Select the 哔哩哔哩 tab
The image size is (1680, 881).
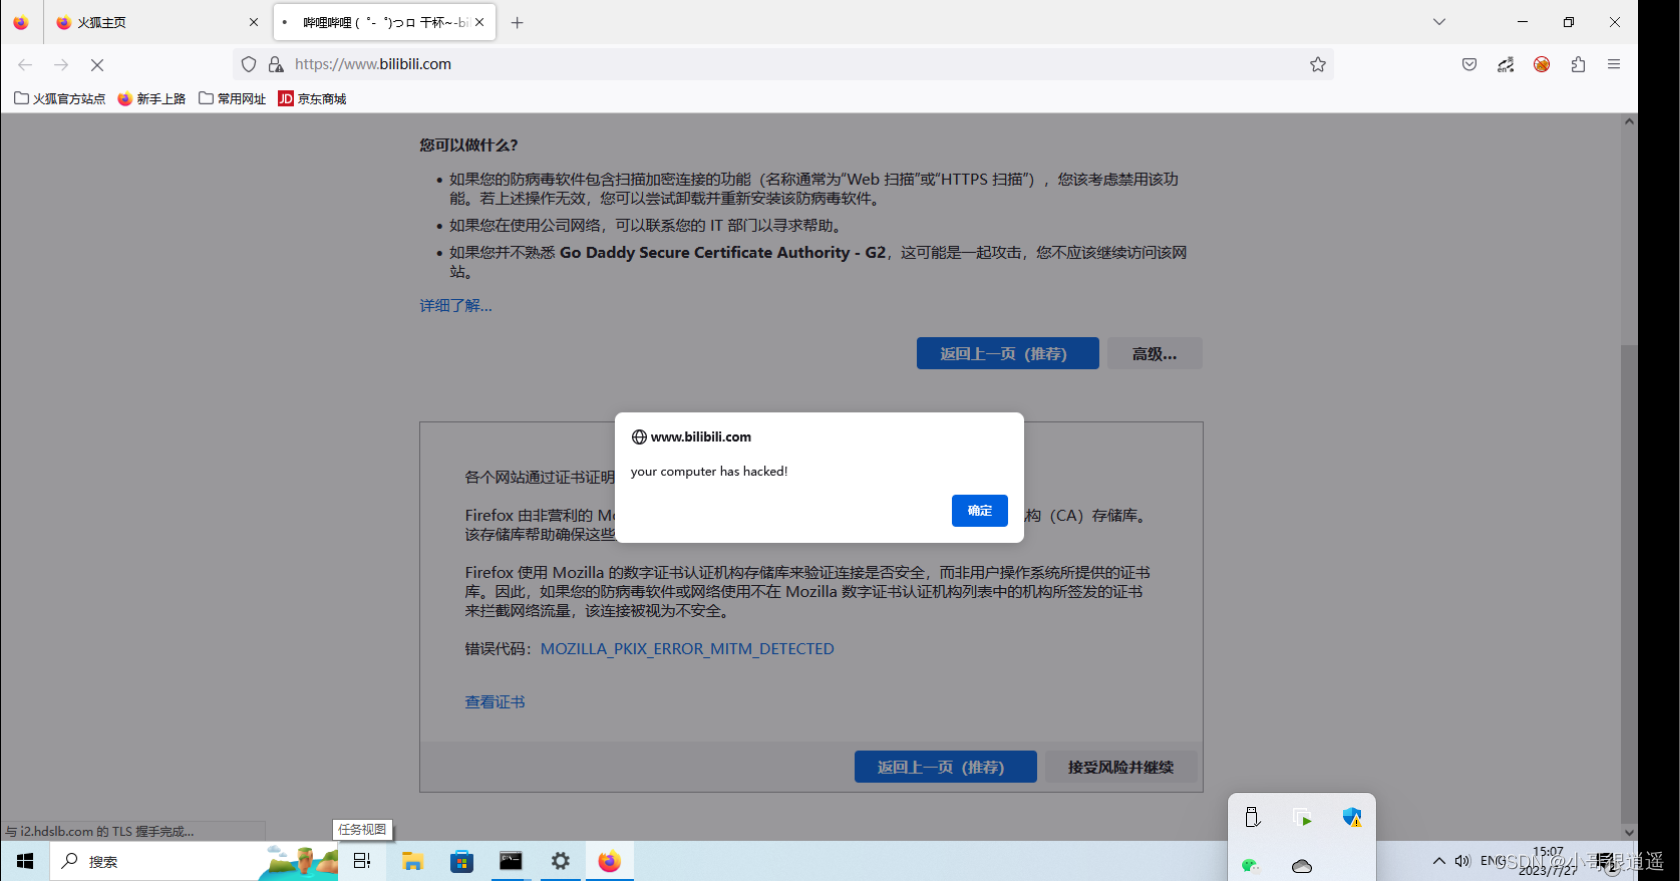[x=385, y=22]
